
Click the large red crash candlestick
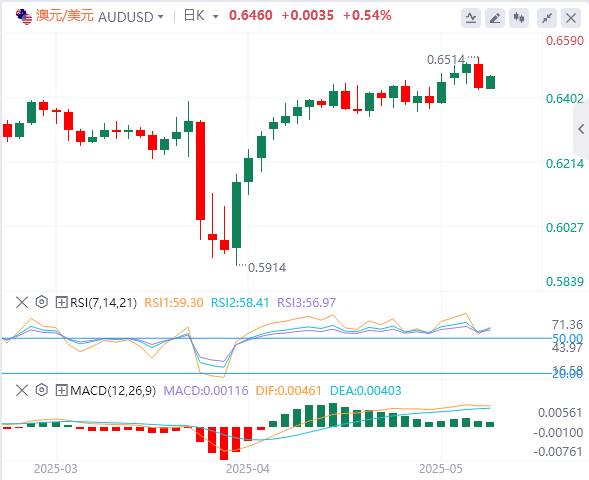201,171
